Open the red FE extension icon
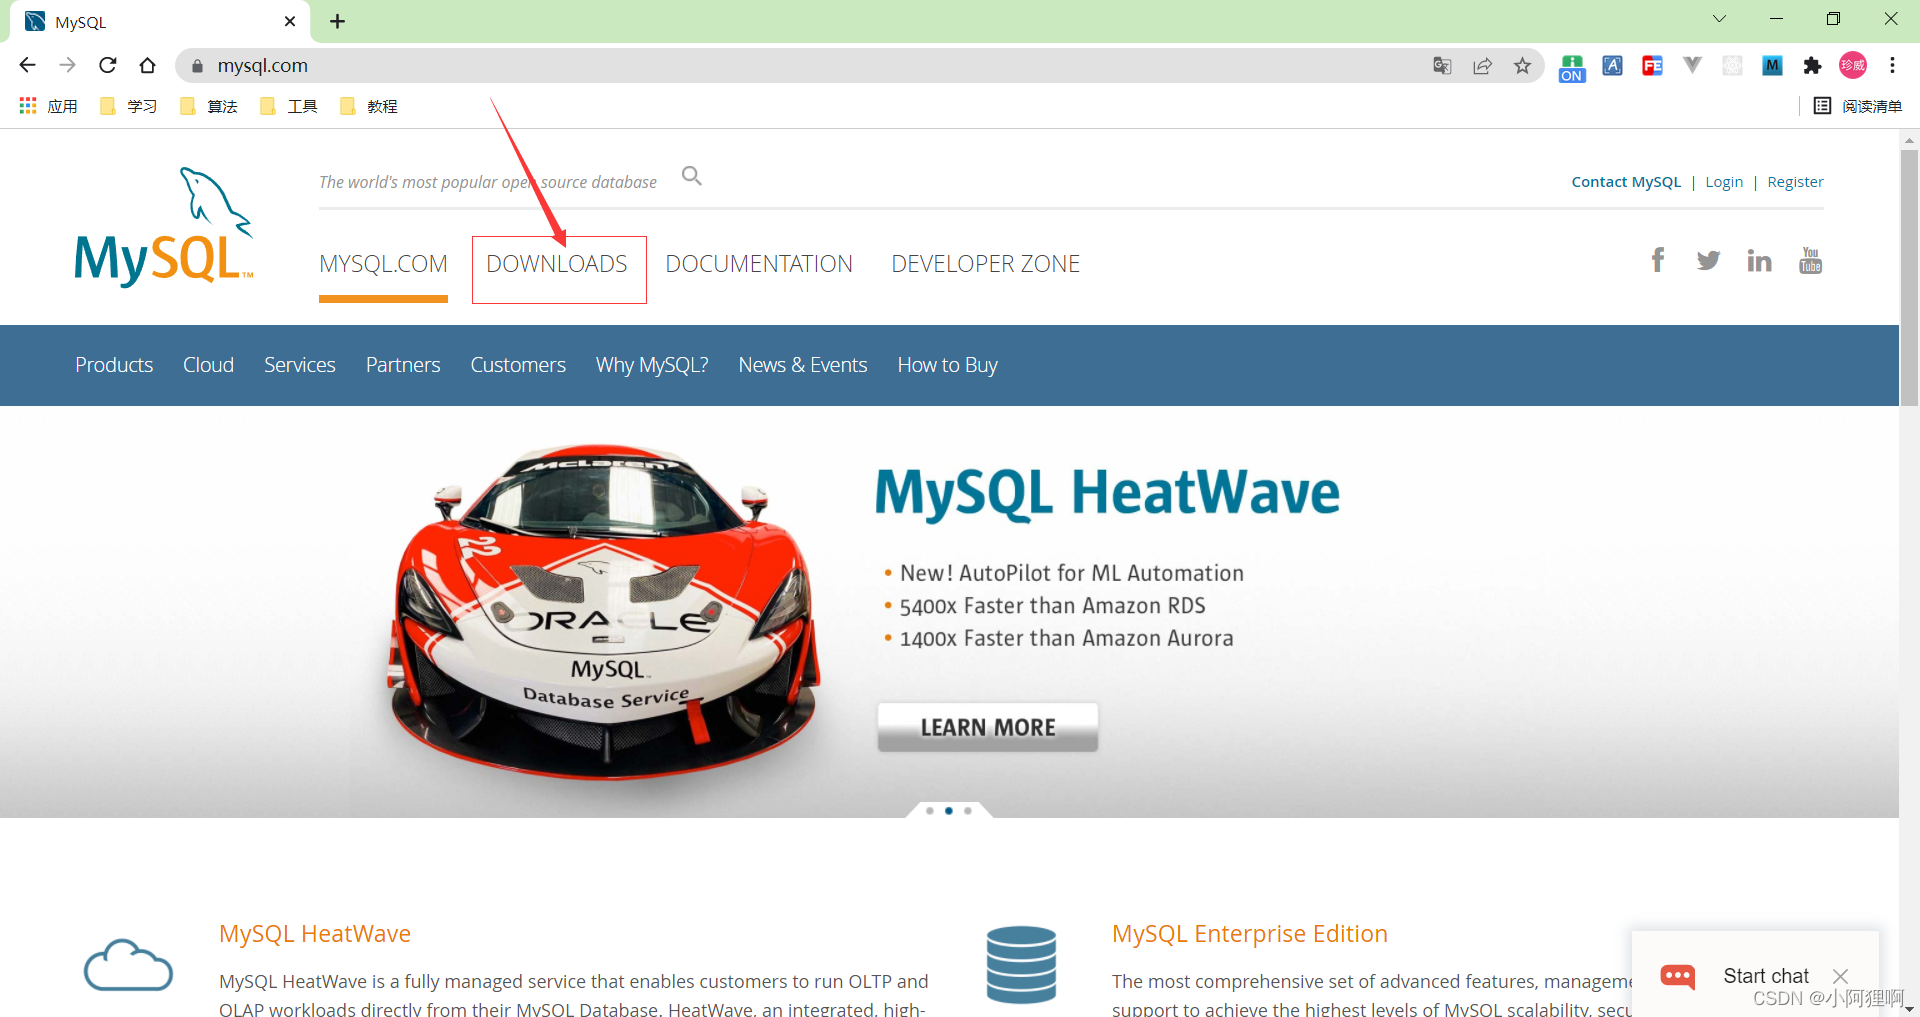This screenshot has width=1920, height=1017. pyautogui.click(x=1652, y=66)
